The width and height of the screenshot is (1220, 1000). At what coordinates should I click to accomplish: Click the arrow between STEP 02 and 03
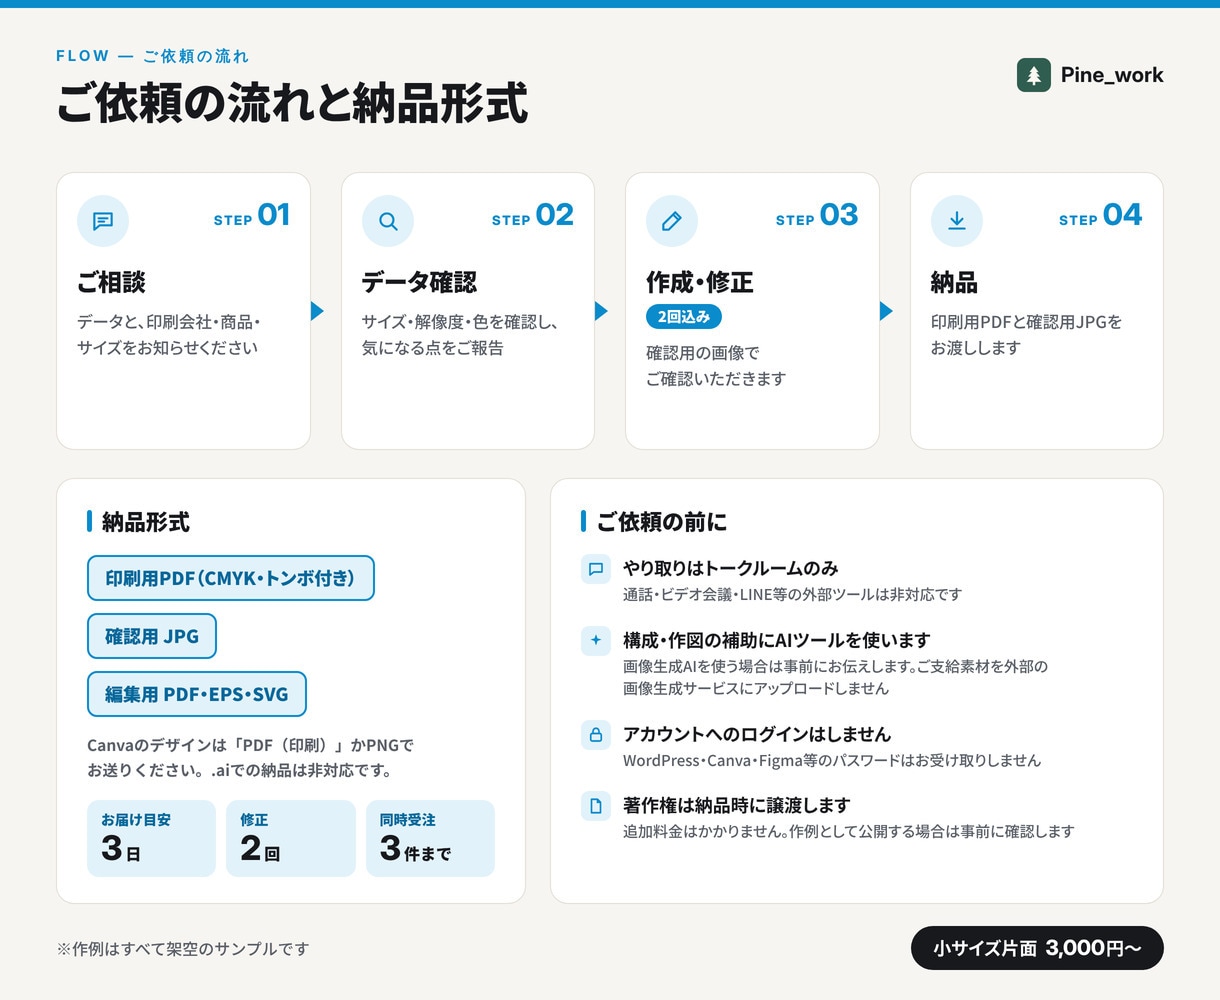(602, 311)
